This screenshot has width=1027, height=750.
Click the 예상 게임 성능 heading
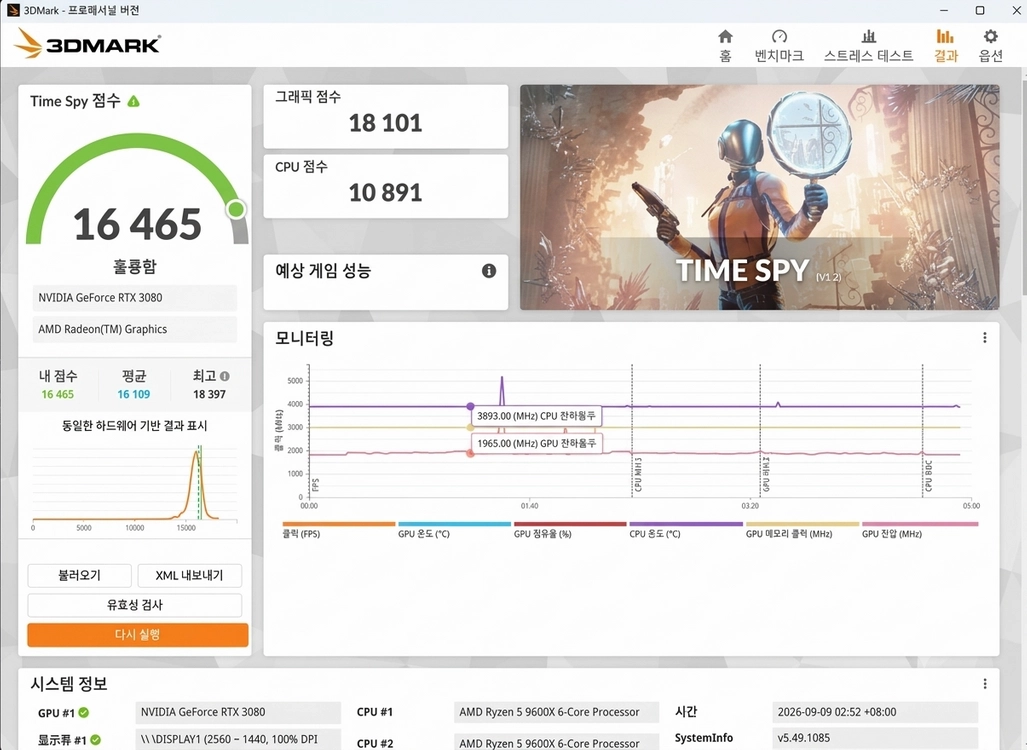point(323,270)
